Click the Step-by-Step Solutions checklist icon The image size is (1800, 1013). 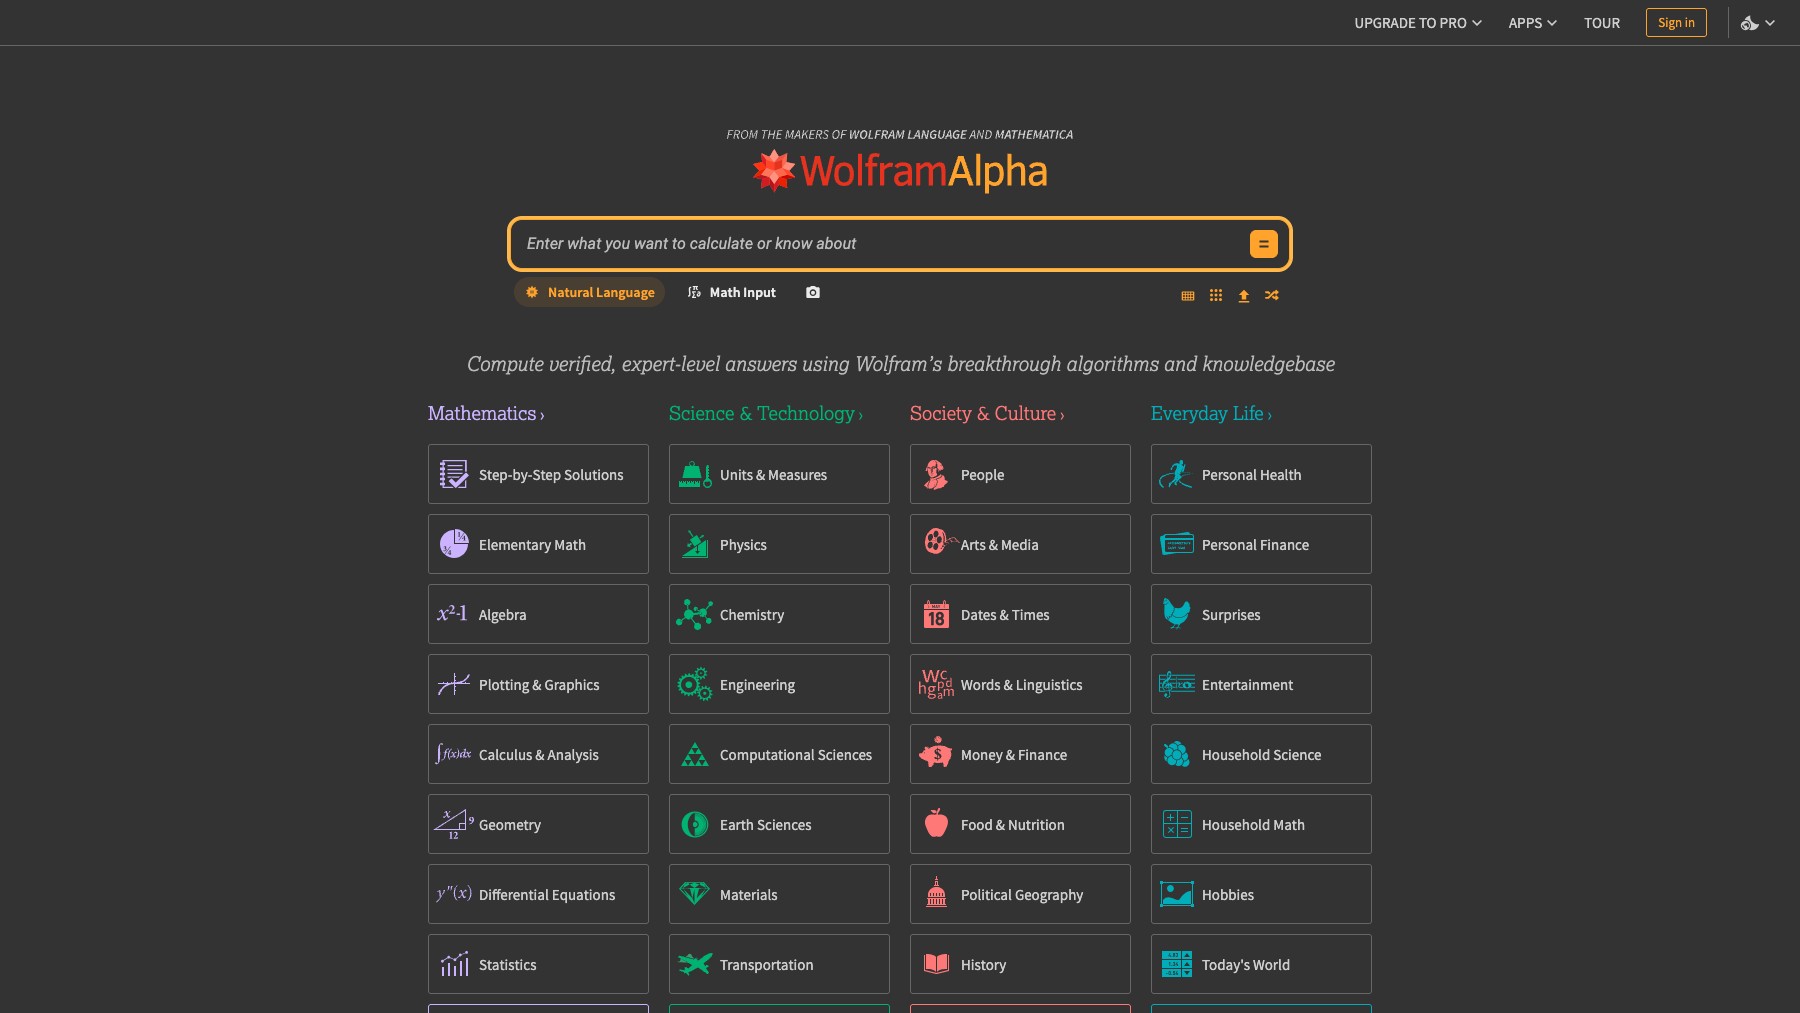[454, 474]
